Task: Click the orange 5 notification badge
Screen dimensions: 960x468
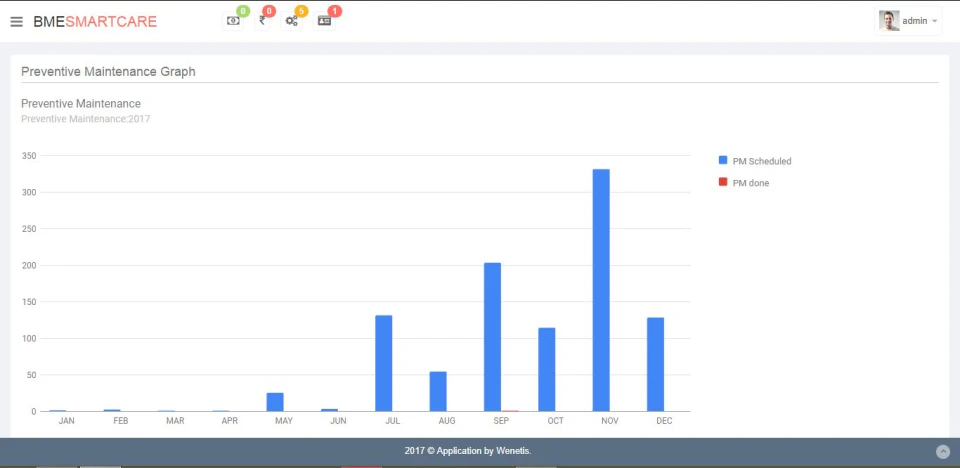Action: 301,11
